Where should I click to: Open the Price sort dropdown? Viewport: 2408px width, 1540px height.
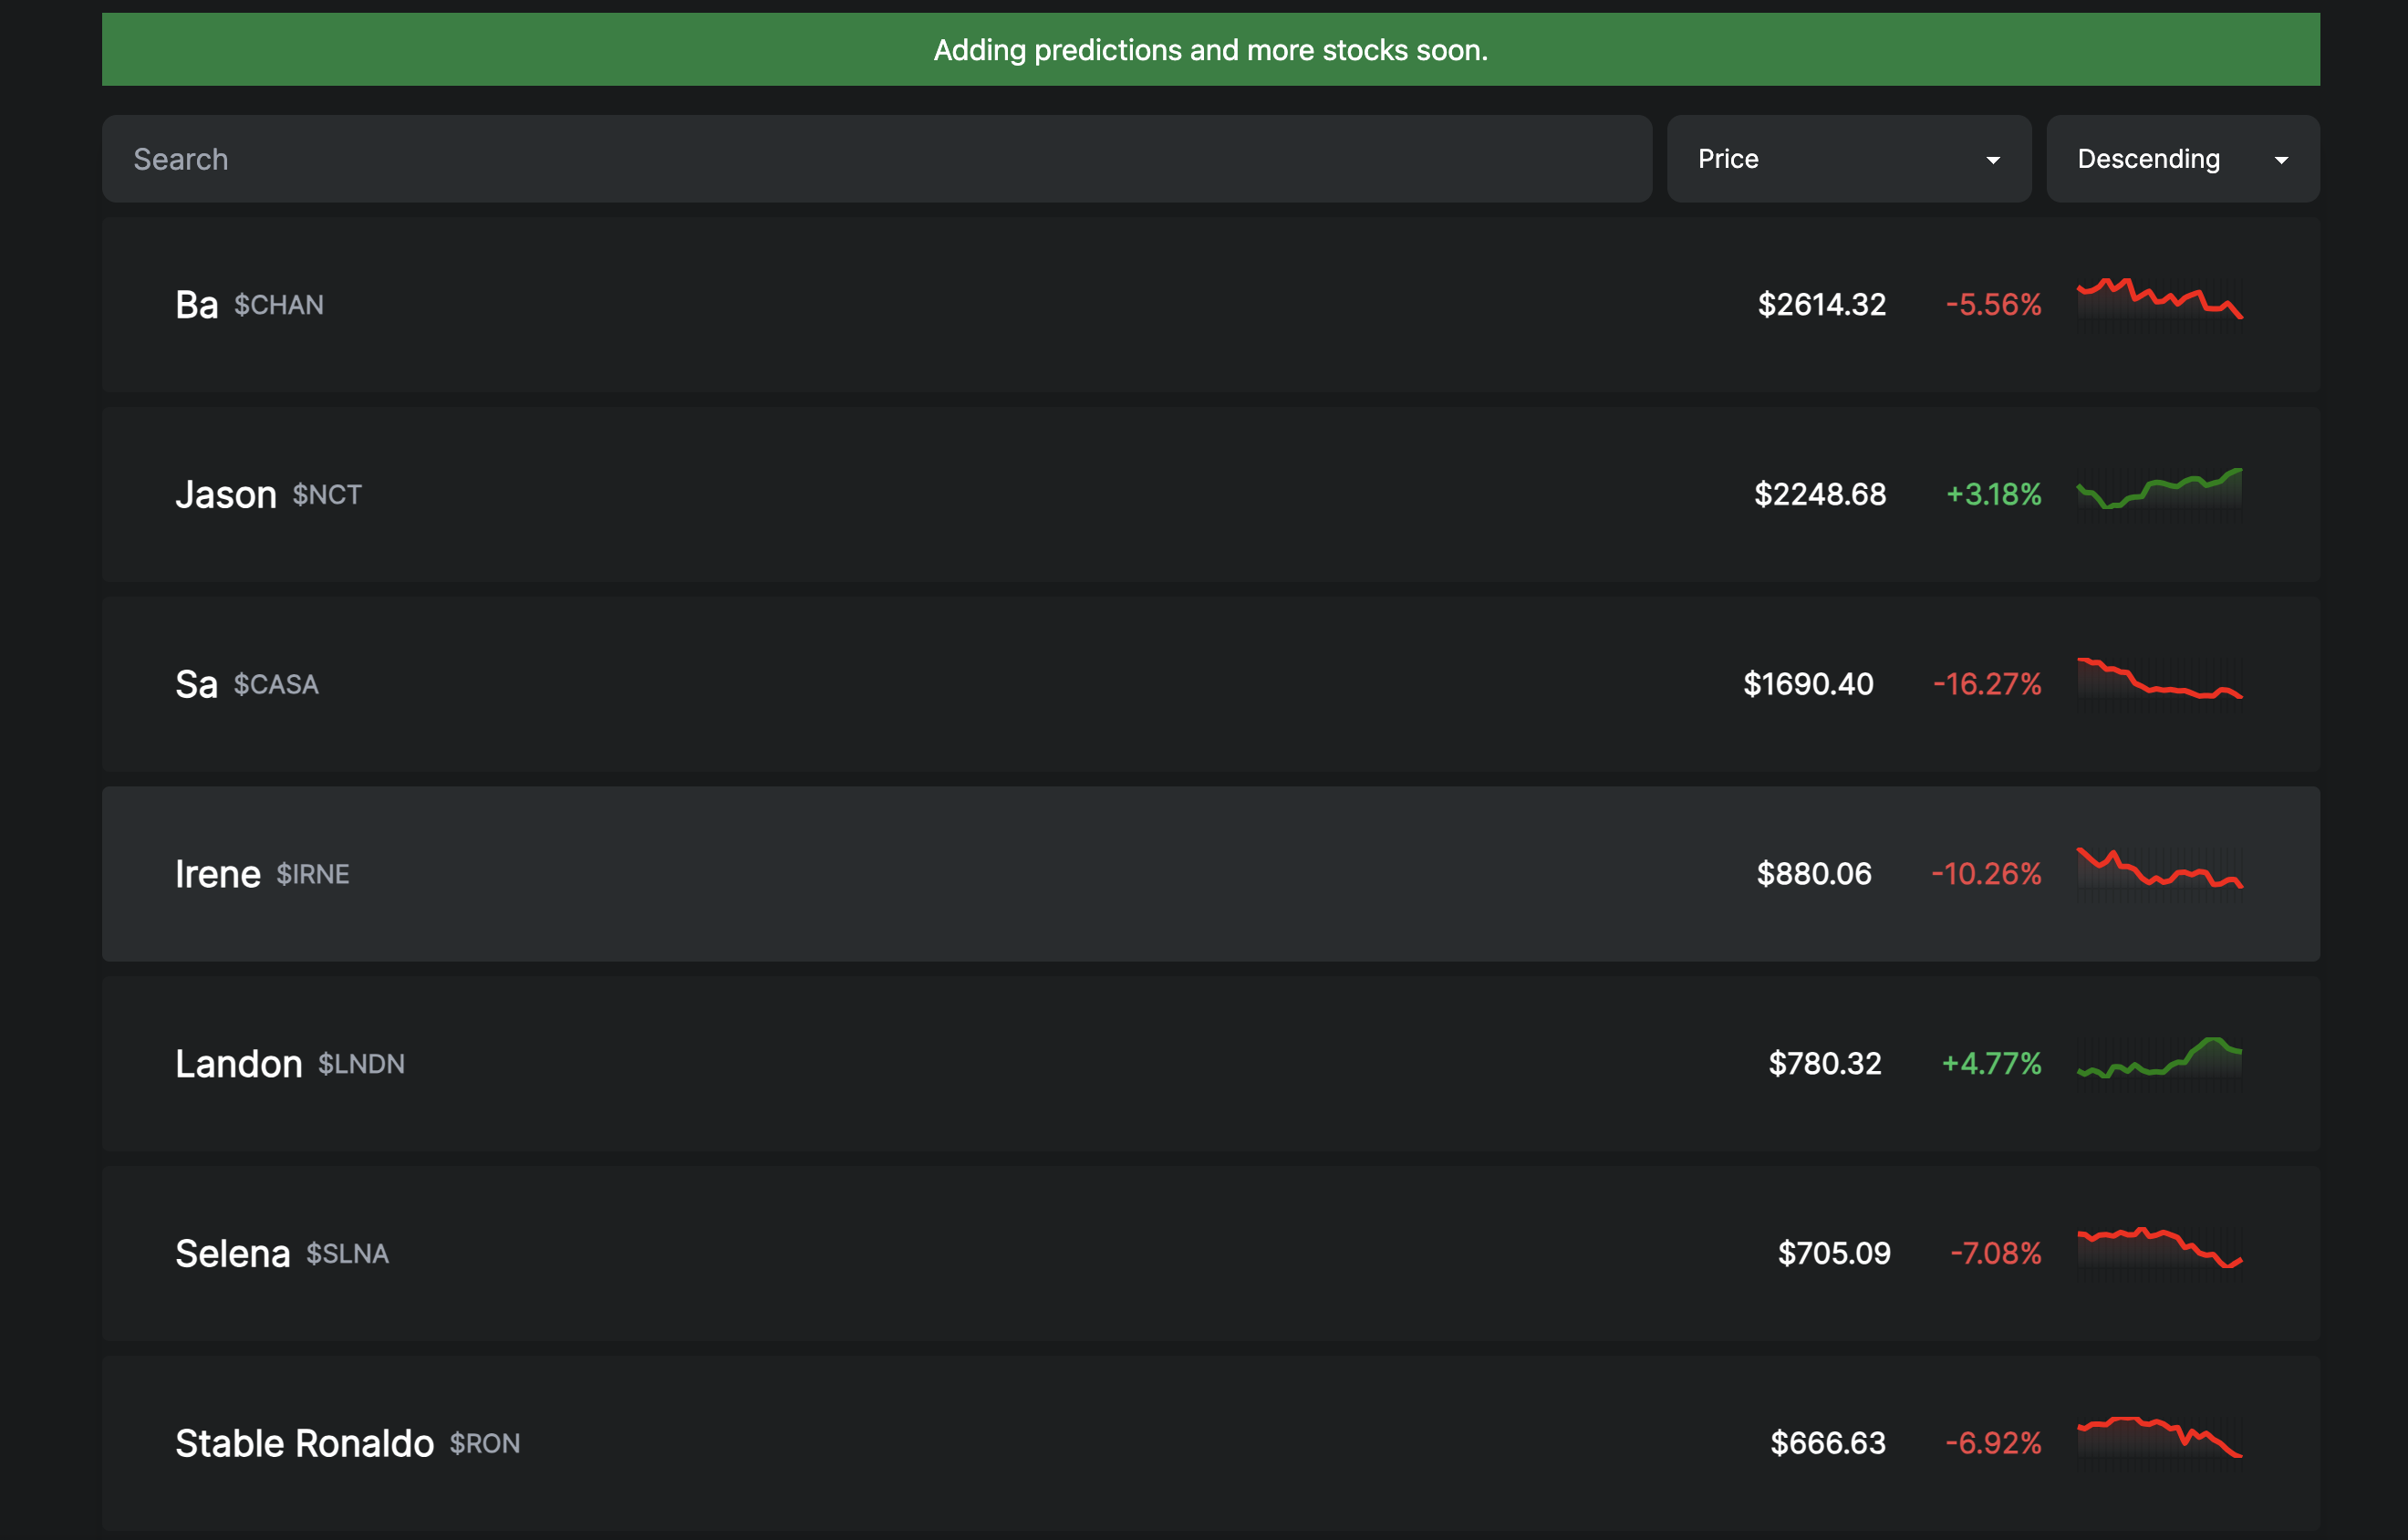tap(1848, 158)
